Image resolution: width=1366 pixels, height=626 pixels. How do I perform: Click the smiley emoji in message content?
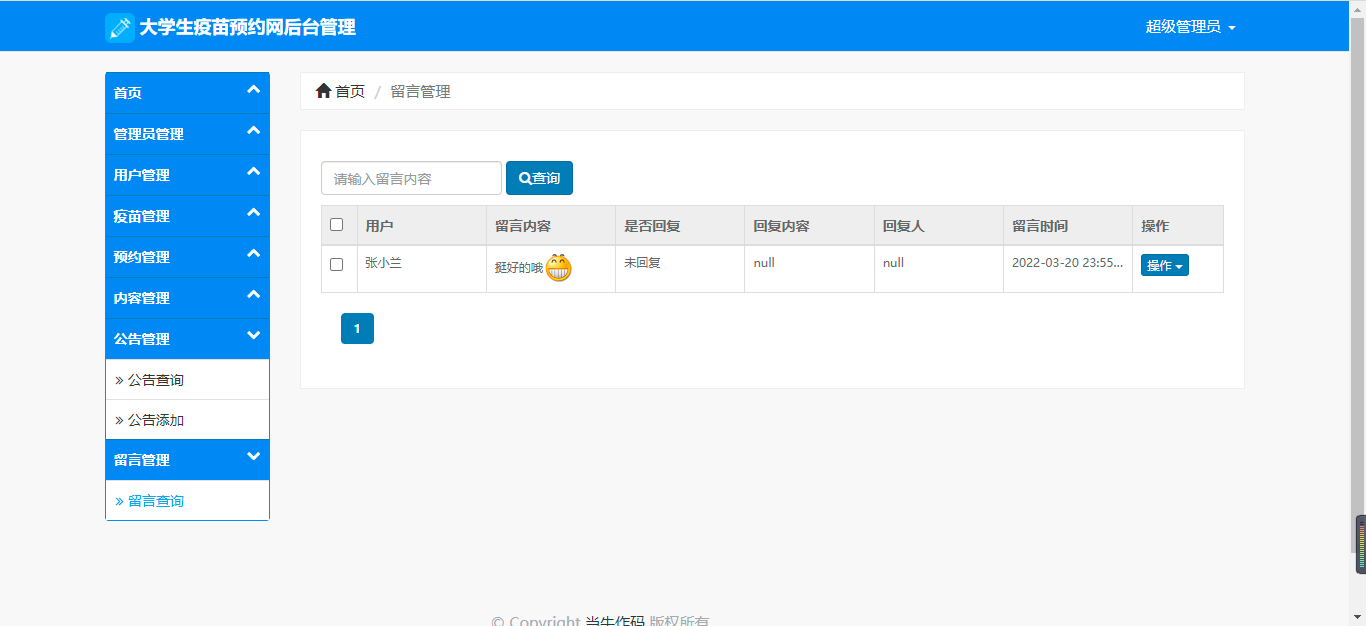point(558,268)
